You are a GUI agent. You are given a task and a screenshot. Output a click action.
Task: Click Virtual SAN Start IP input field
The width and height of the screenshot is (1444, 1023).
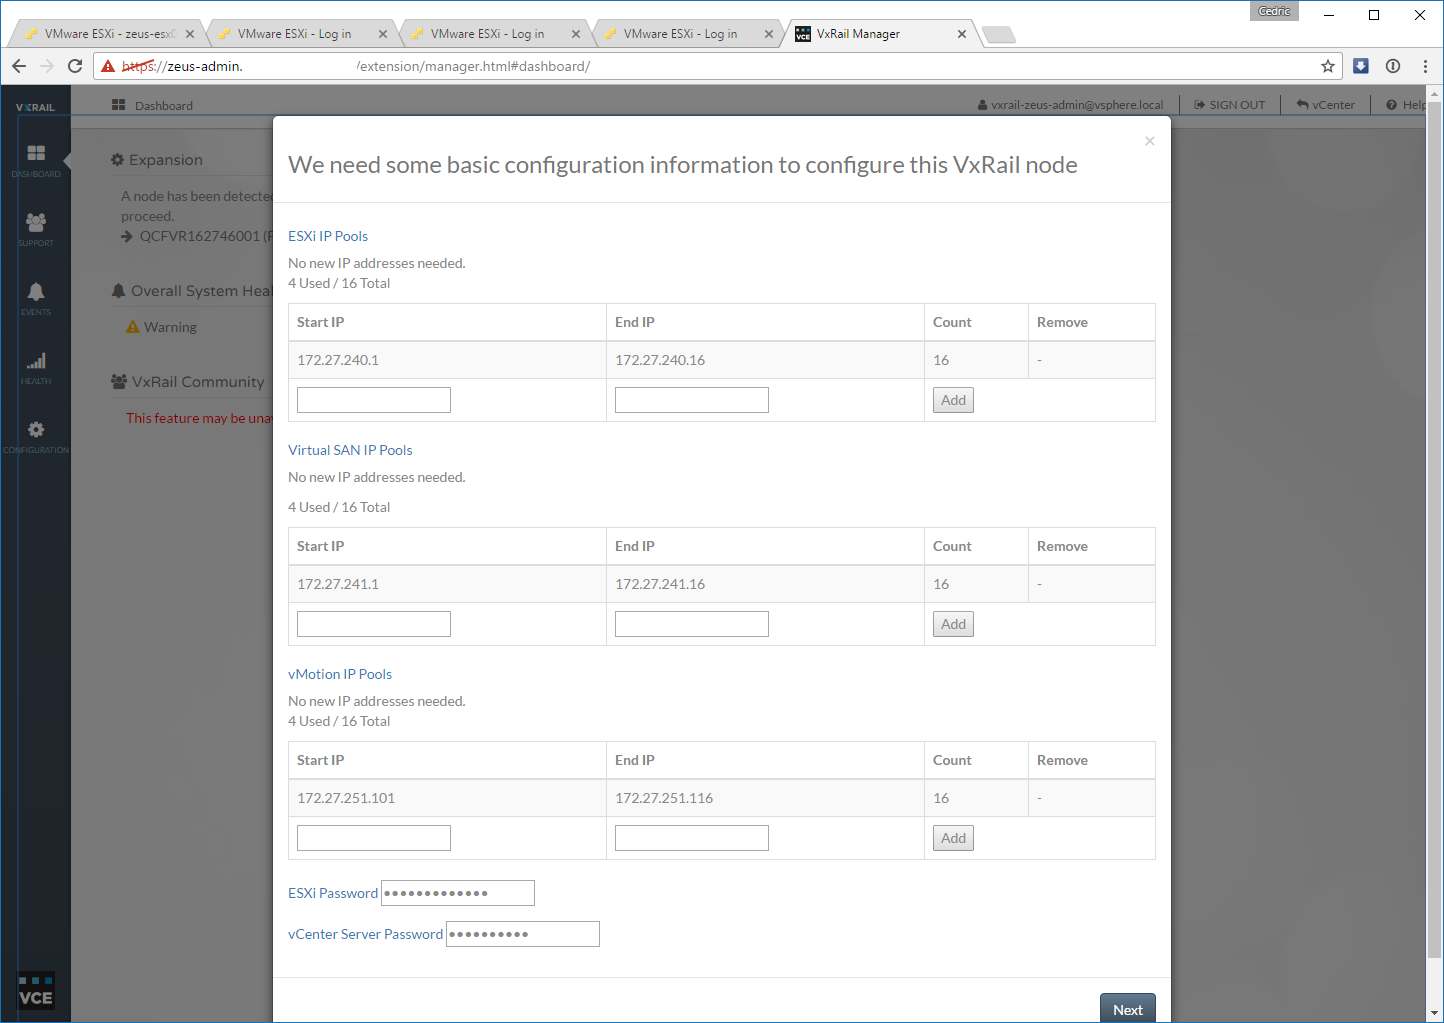pyautogui.click(x=374, y=624)
